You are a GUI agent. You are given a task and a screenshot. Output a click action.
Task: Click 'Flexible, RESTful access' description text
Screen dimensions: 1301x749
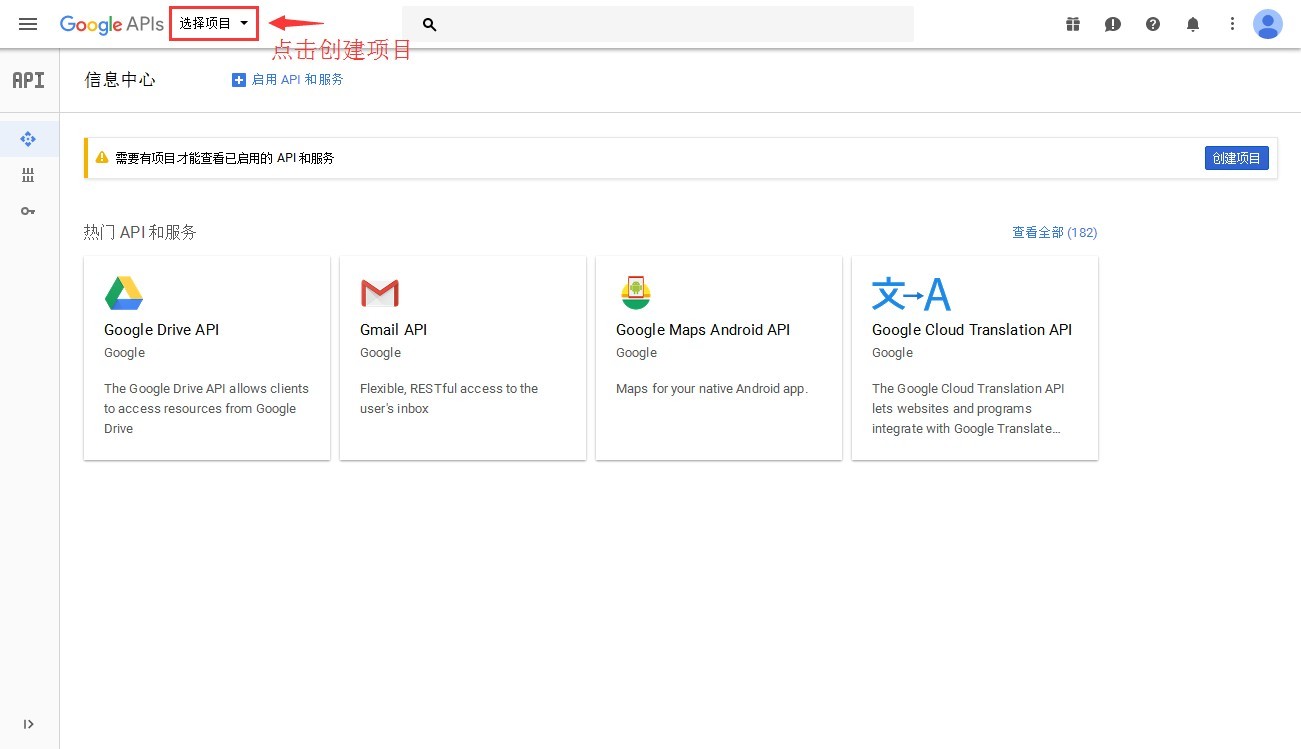coord(449,398)
